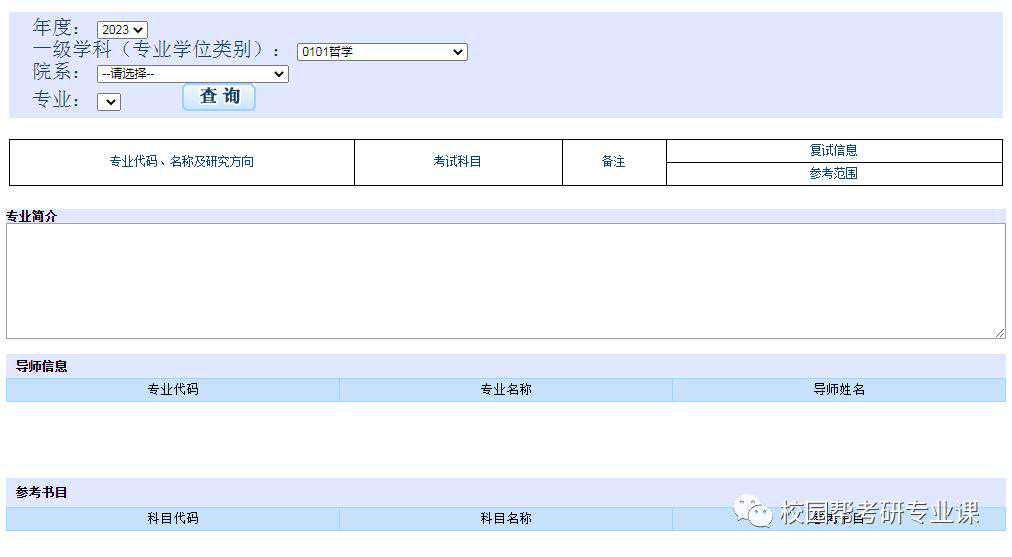Click the 查询 search button
This screenshot has height=557, width=1012.
click(219, 97)
